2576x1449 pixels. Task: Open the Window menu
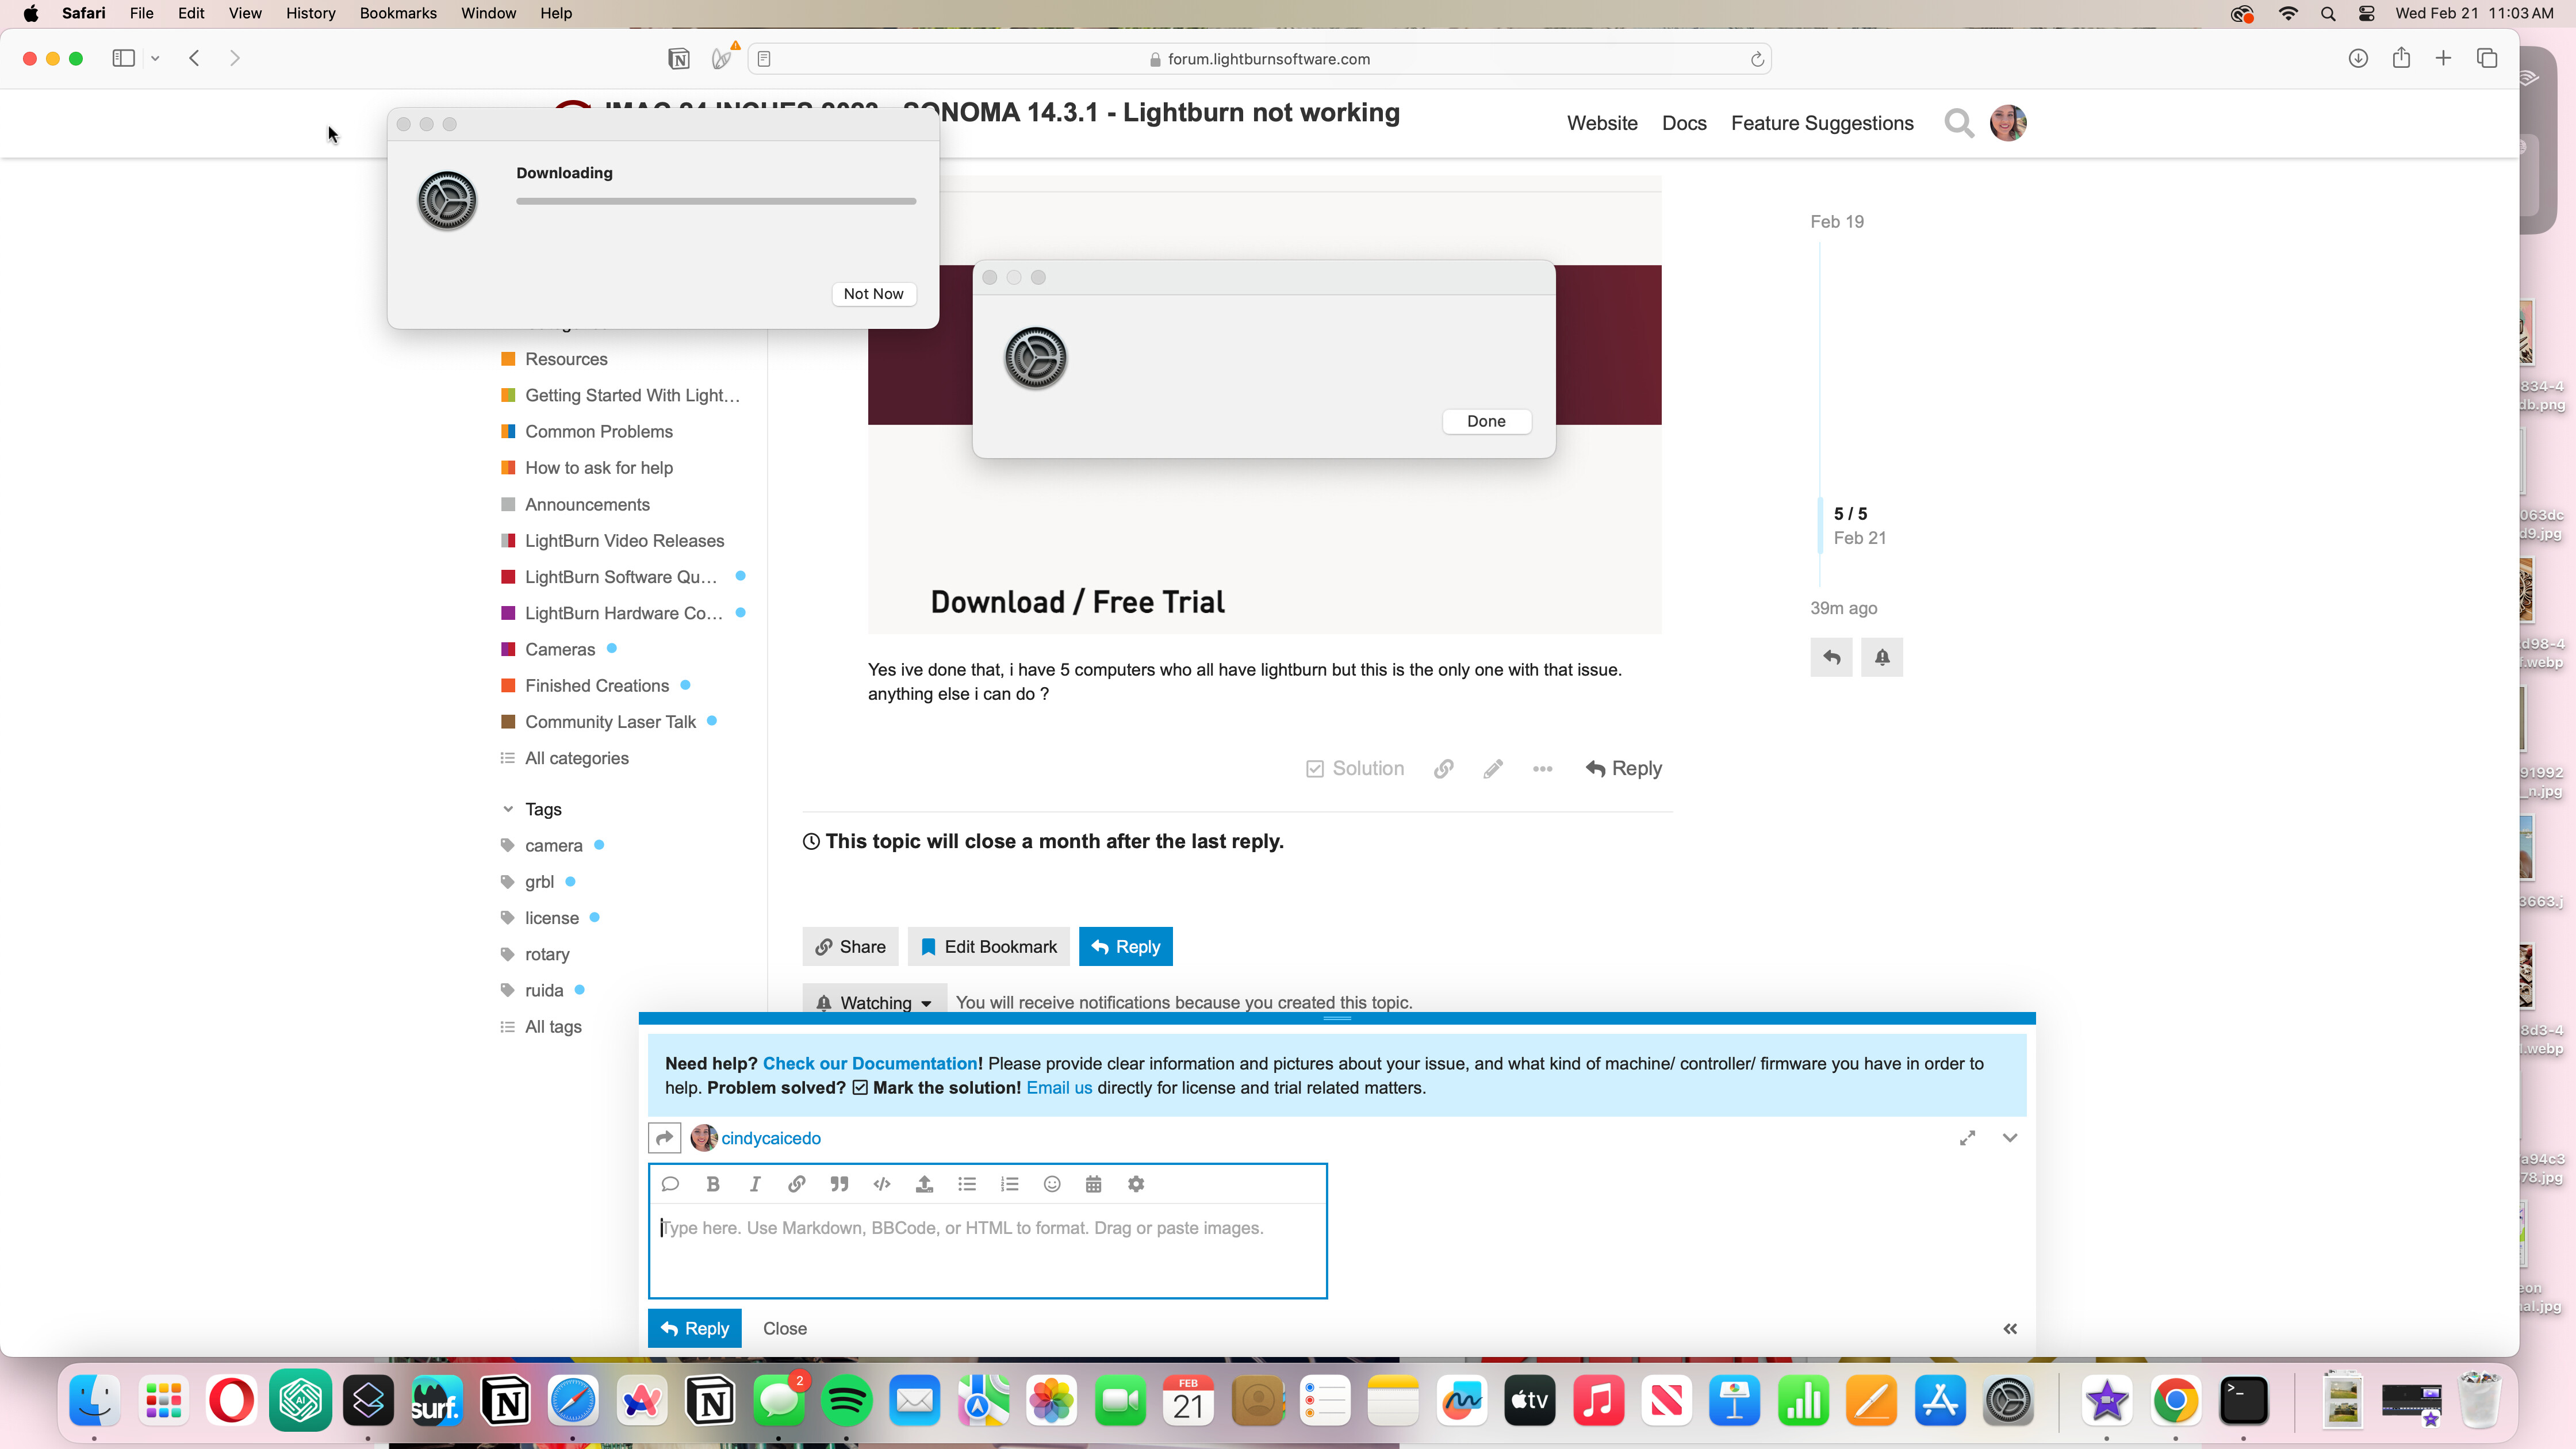point(488,13)
